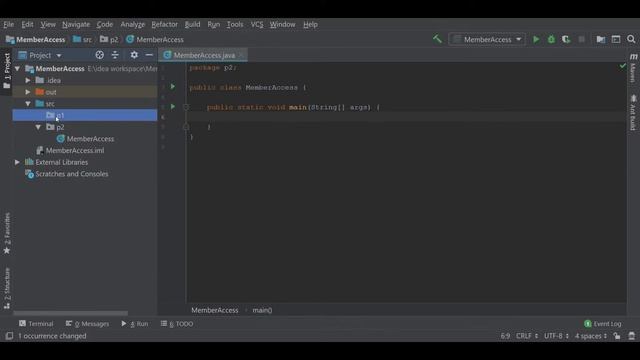Click the run gutter arrow beside class MemberAccess
Image resolution: width=640 pixels, height=360 pixels.
point(173,87)
